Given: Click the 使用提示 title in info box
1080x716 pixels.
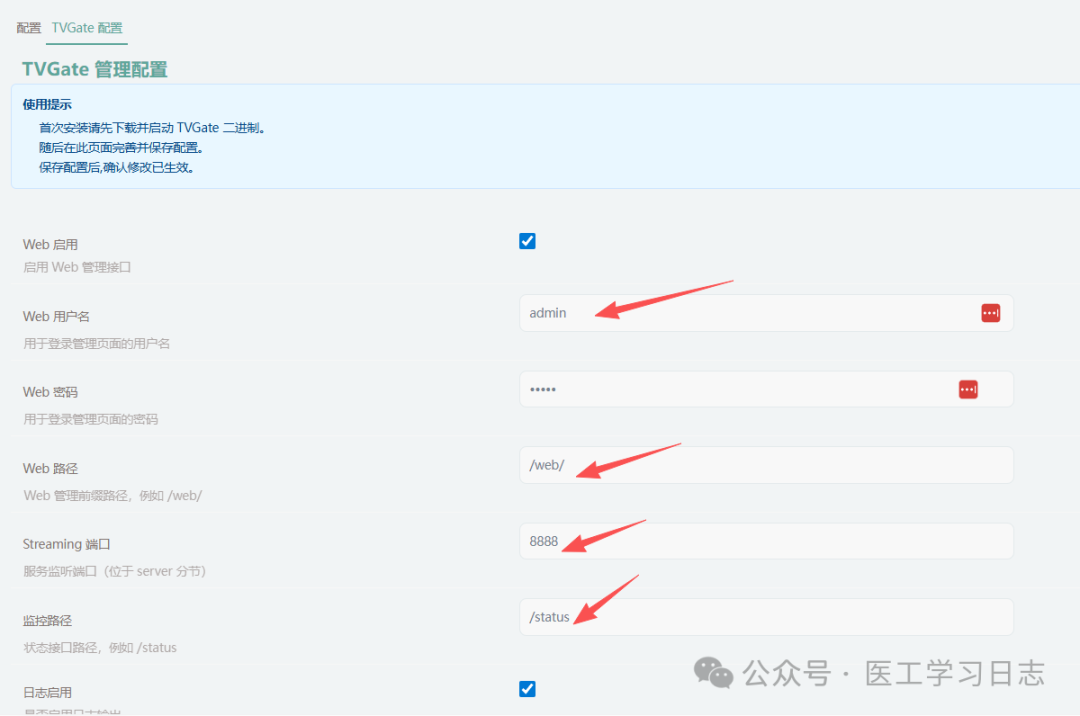Looking at the screenshot, I should coord(47,105).
